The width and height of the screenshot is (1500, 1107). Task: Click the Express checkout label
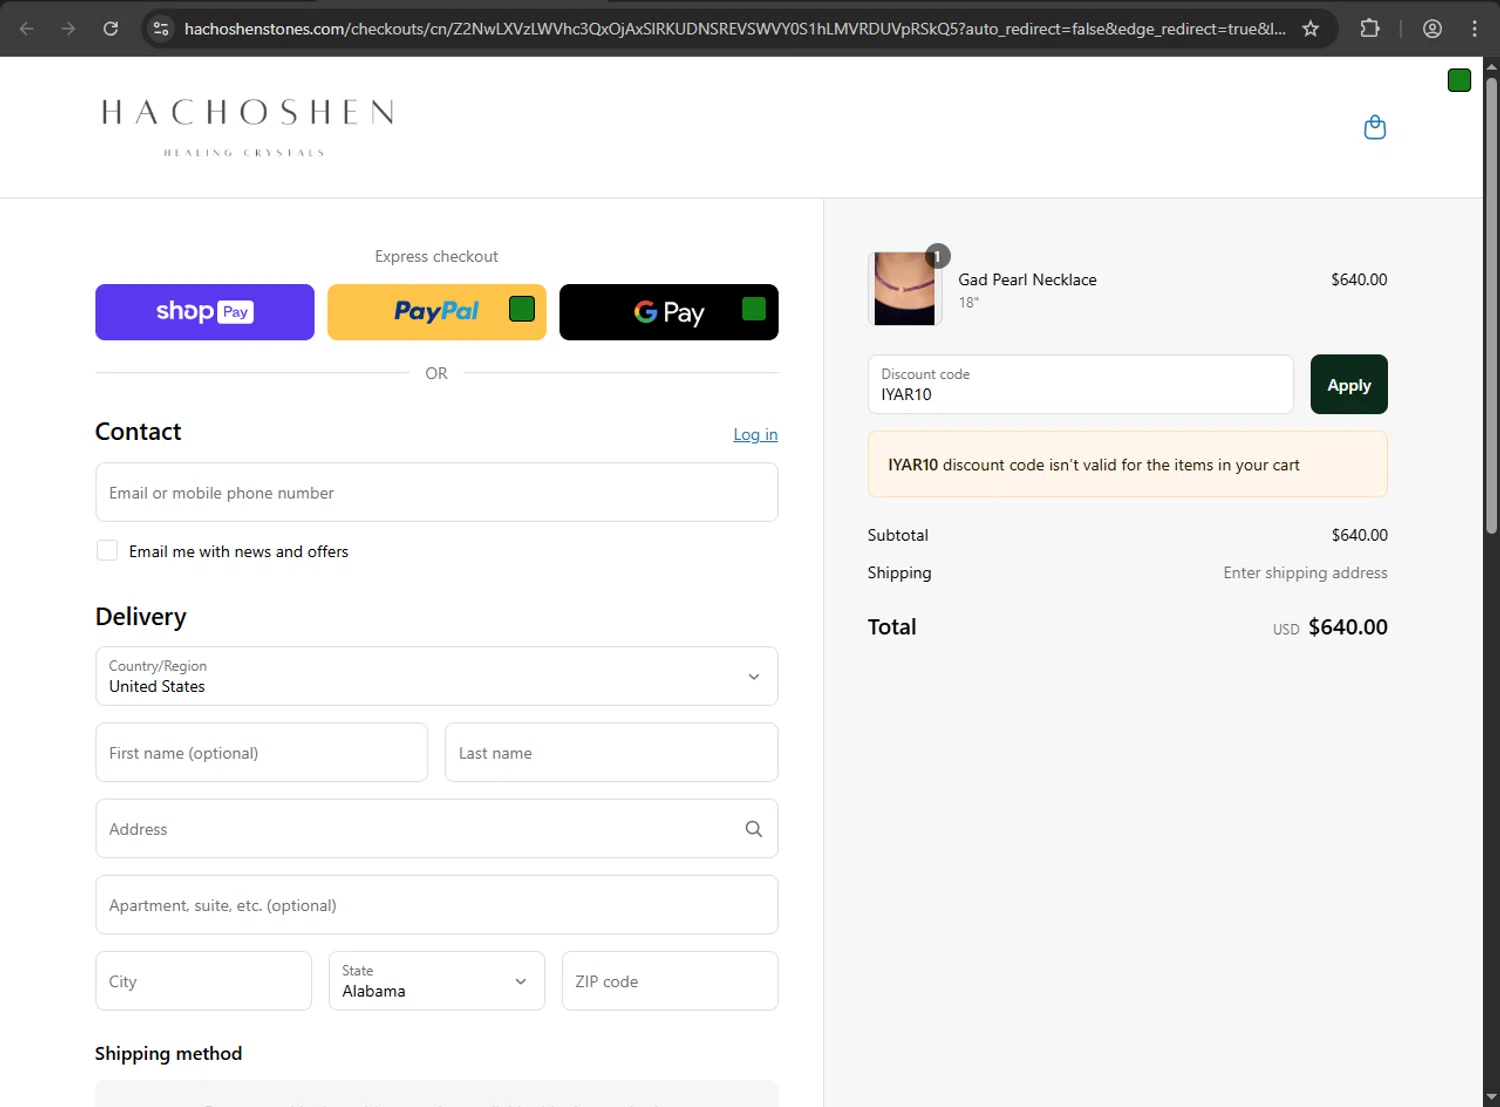[x=436, y=257]
